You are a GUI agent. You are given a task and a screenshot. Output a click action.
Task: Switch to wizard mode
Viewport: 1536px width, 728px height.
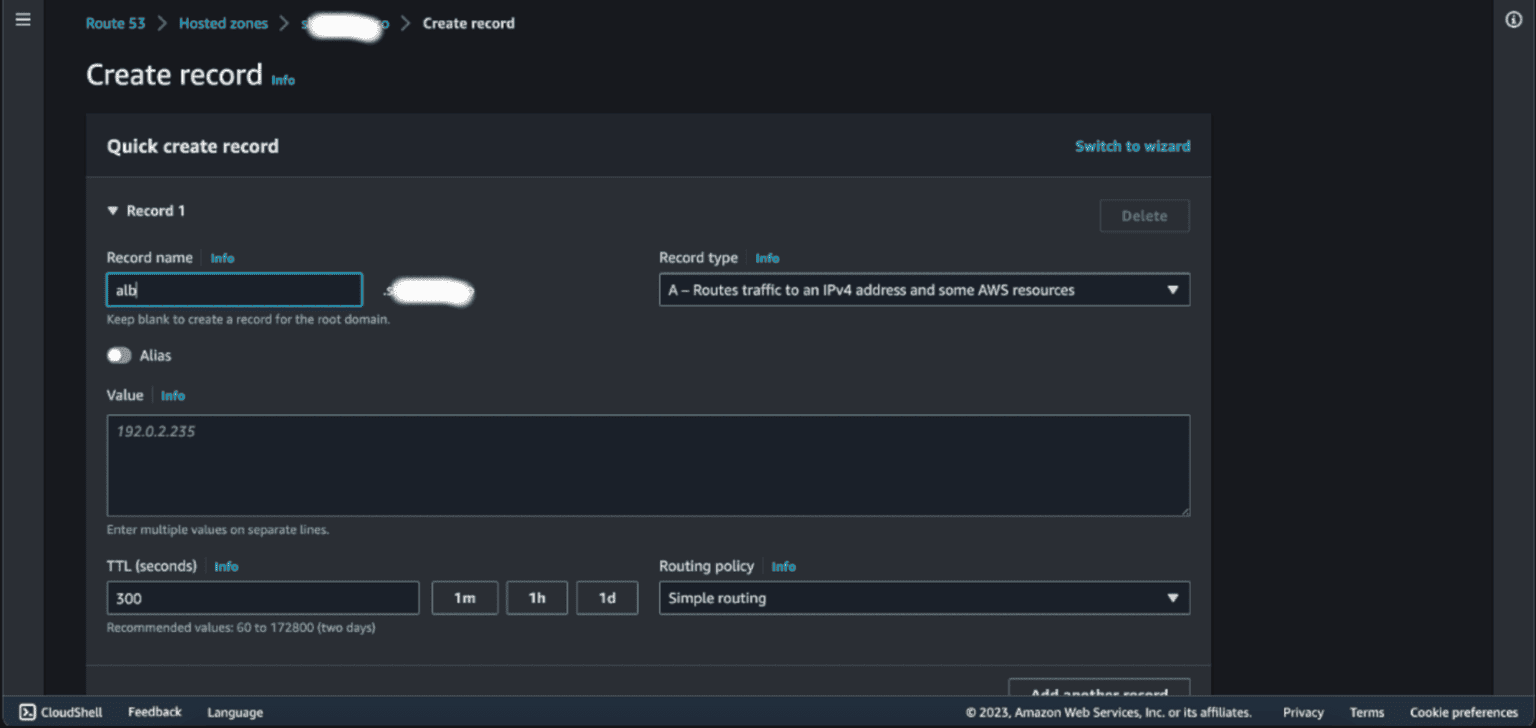[x=1132, y=145]
